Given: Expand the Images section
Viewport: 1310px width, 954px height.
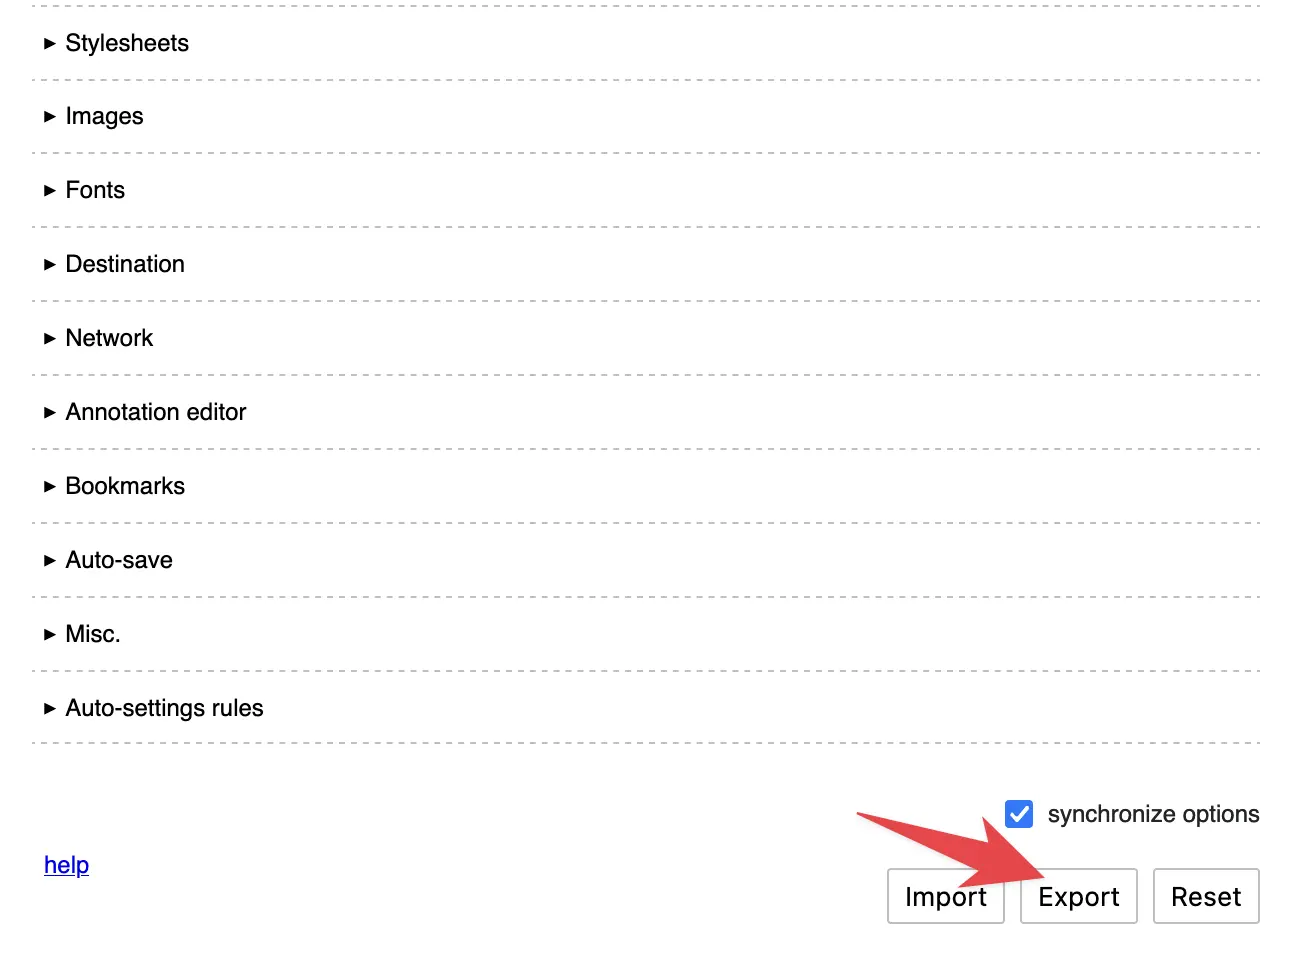Looking at the screenshot, I should (104, 117).
